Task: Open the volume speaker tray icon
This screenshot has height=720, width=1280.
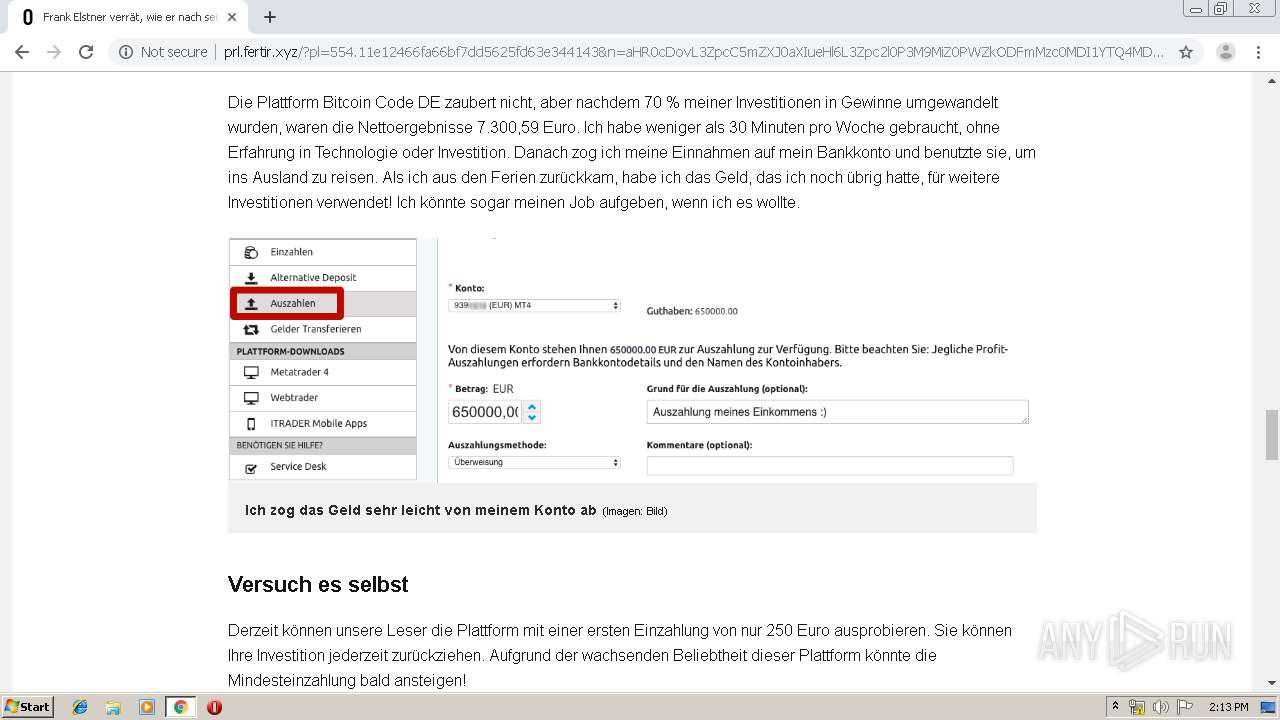Action: pyautogui.click(x=1161, y=707)
